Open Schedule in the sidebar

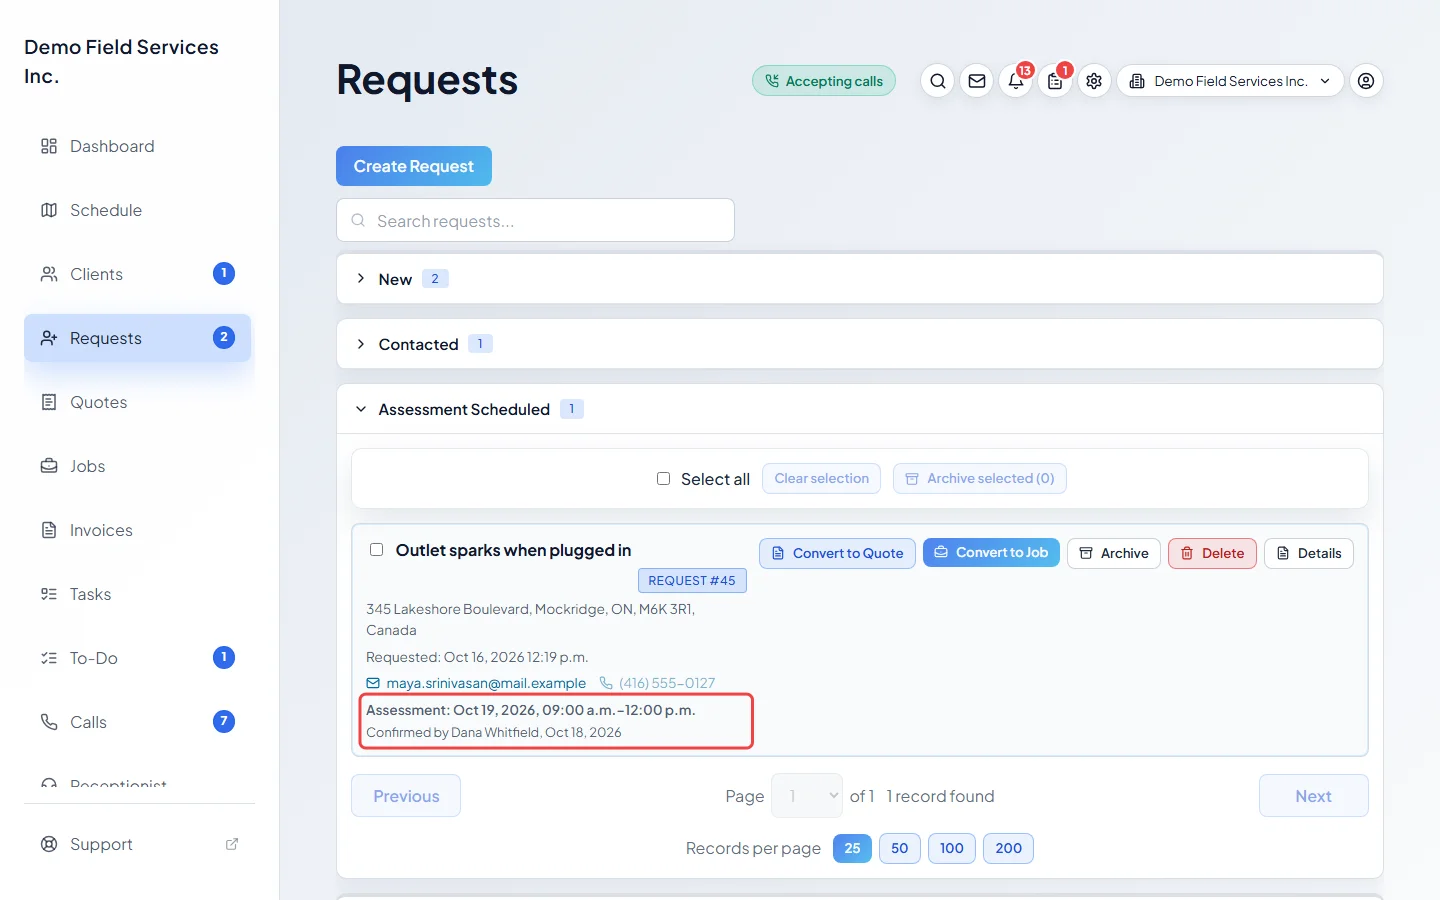[137, 210]
